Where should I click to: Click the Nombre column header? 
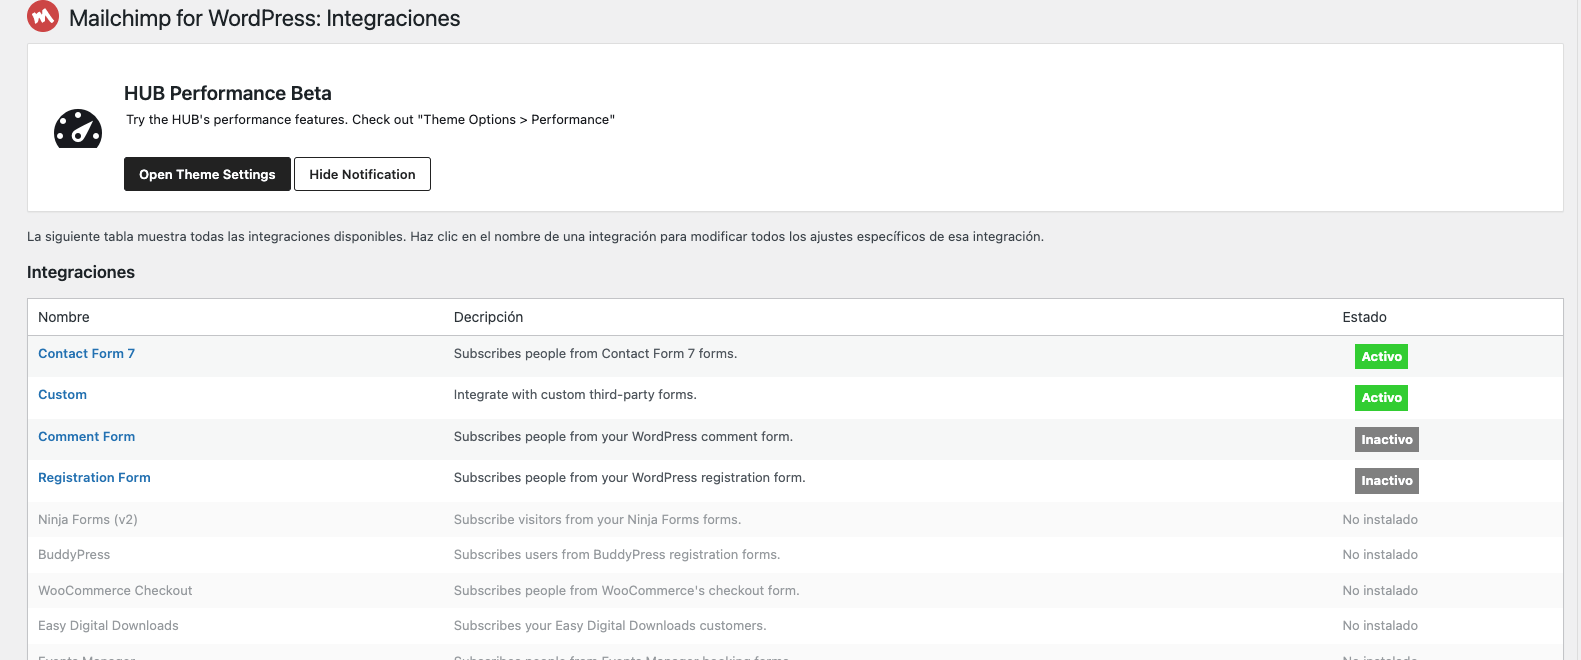coord(64,317)
